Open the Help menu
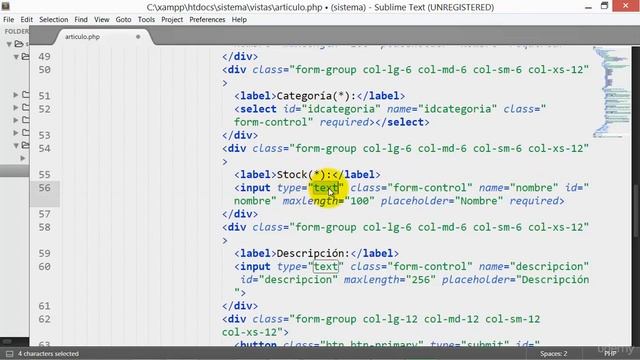The width and height of the screenshot is (640, 360). pyautogui.click(x=239, y=20)
